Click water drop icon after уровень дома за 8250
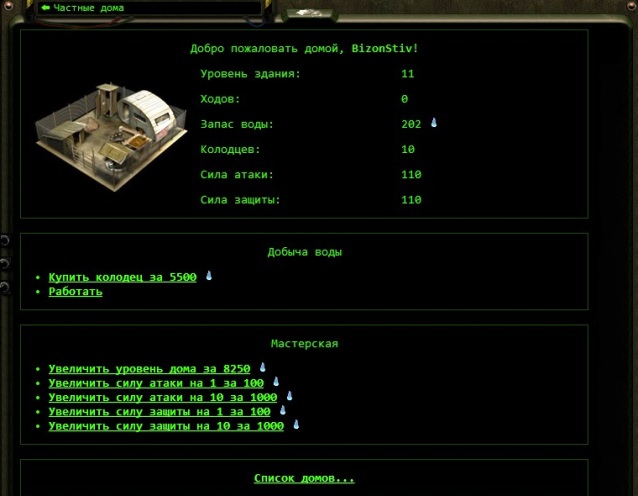 pyautogui.click(x=262, y=367)
